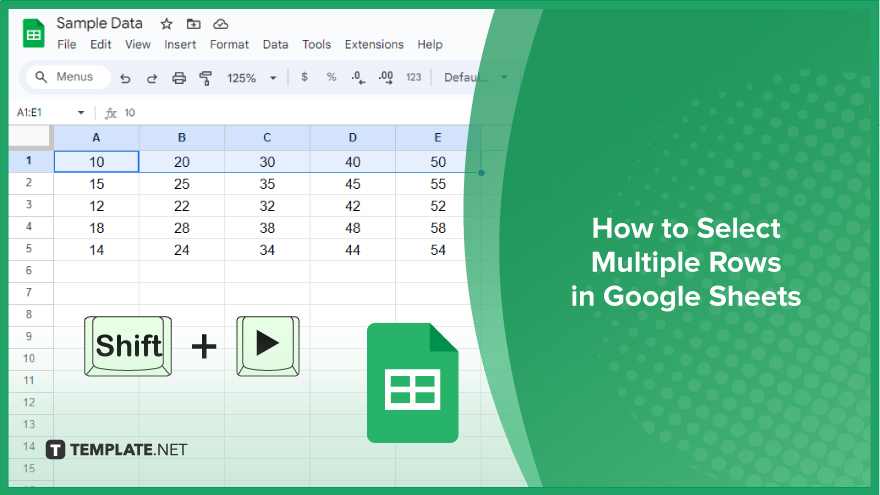
Task: Click cell A5 with value 14
Action: tap(97, 249)
